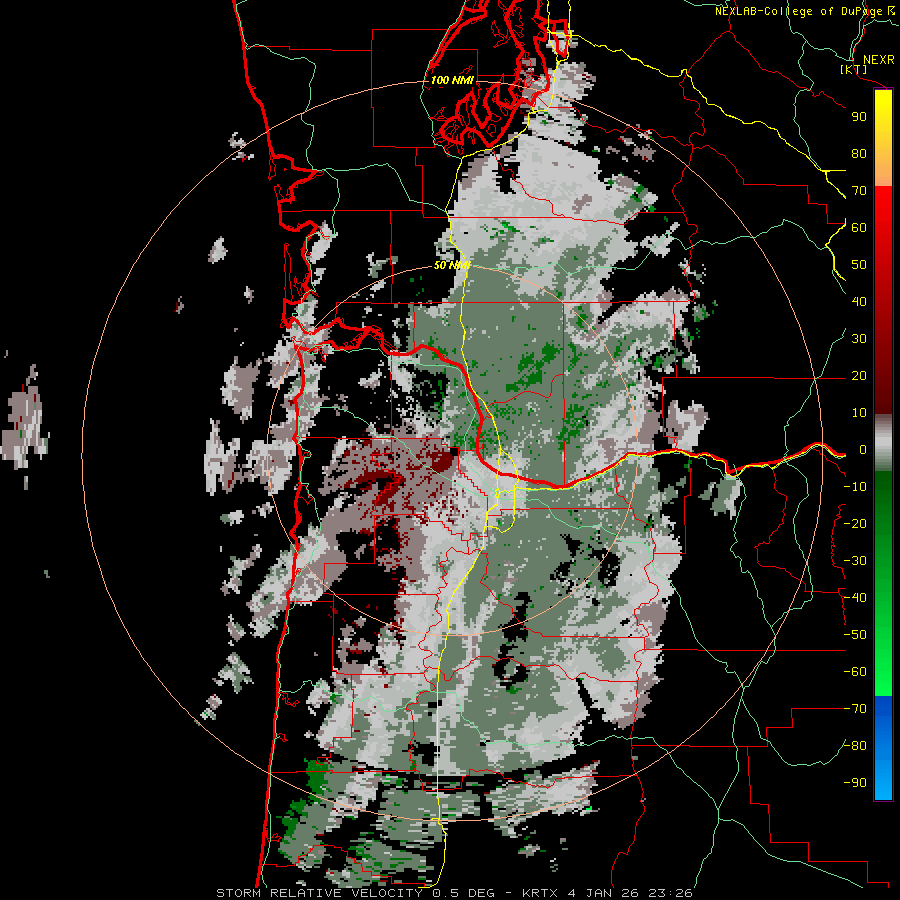Click the [KT] units label
Viewport: 900px width, 900px height.
854,69
